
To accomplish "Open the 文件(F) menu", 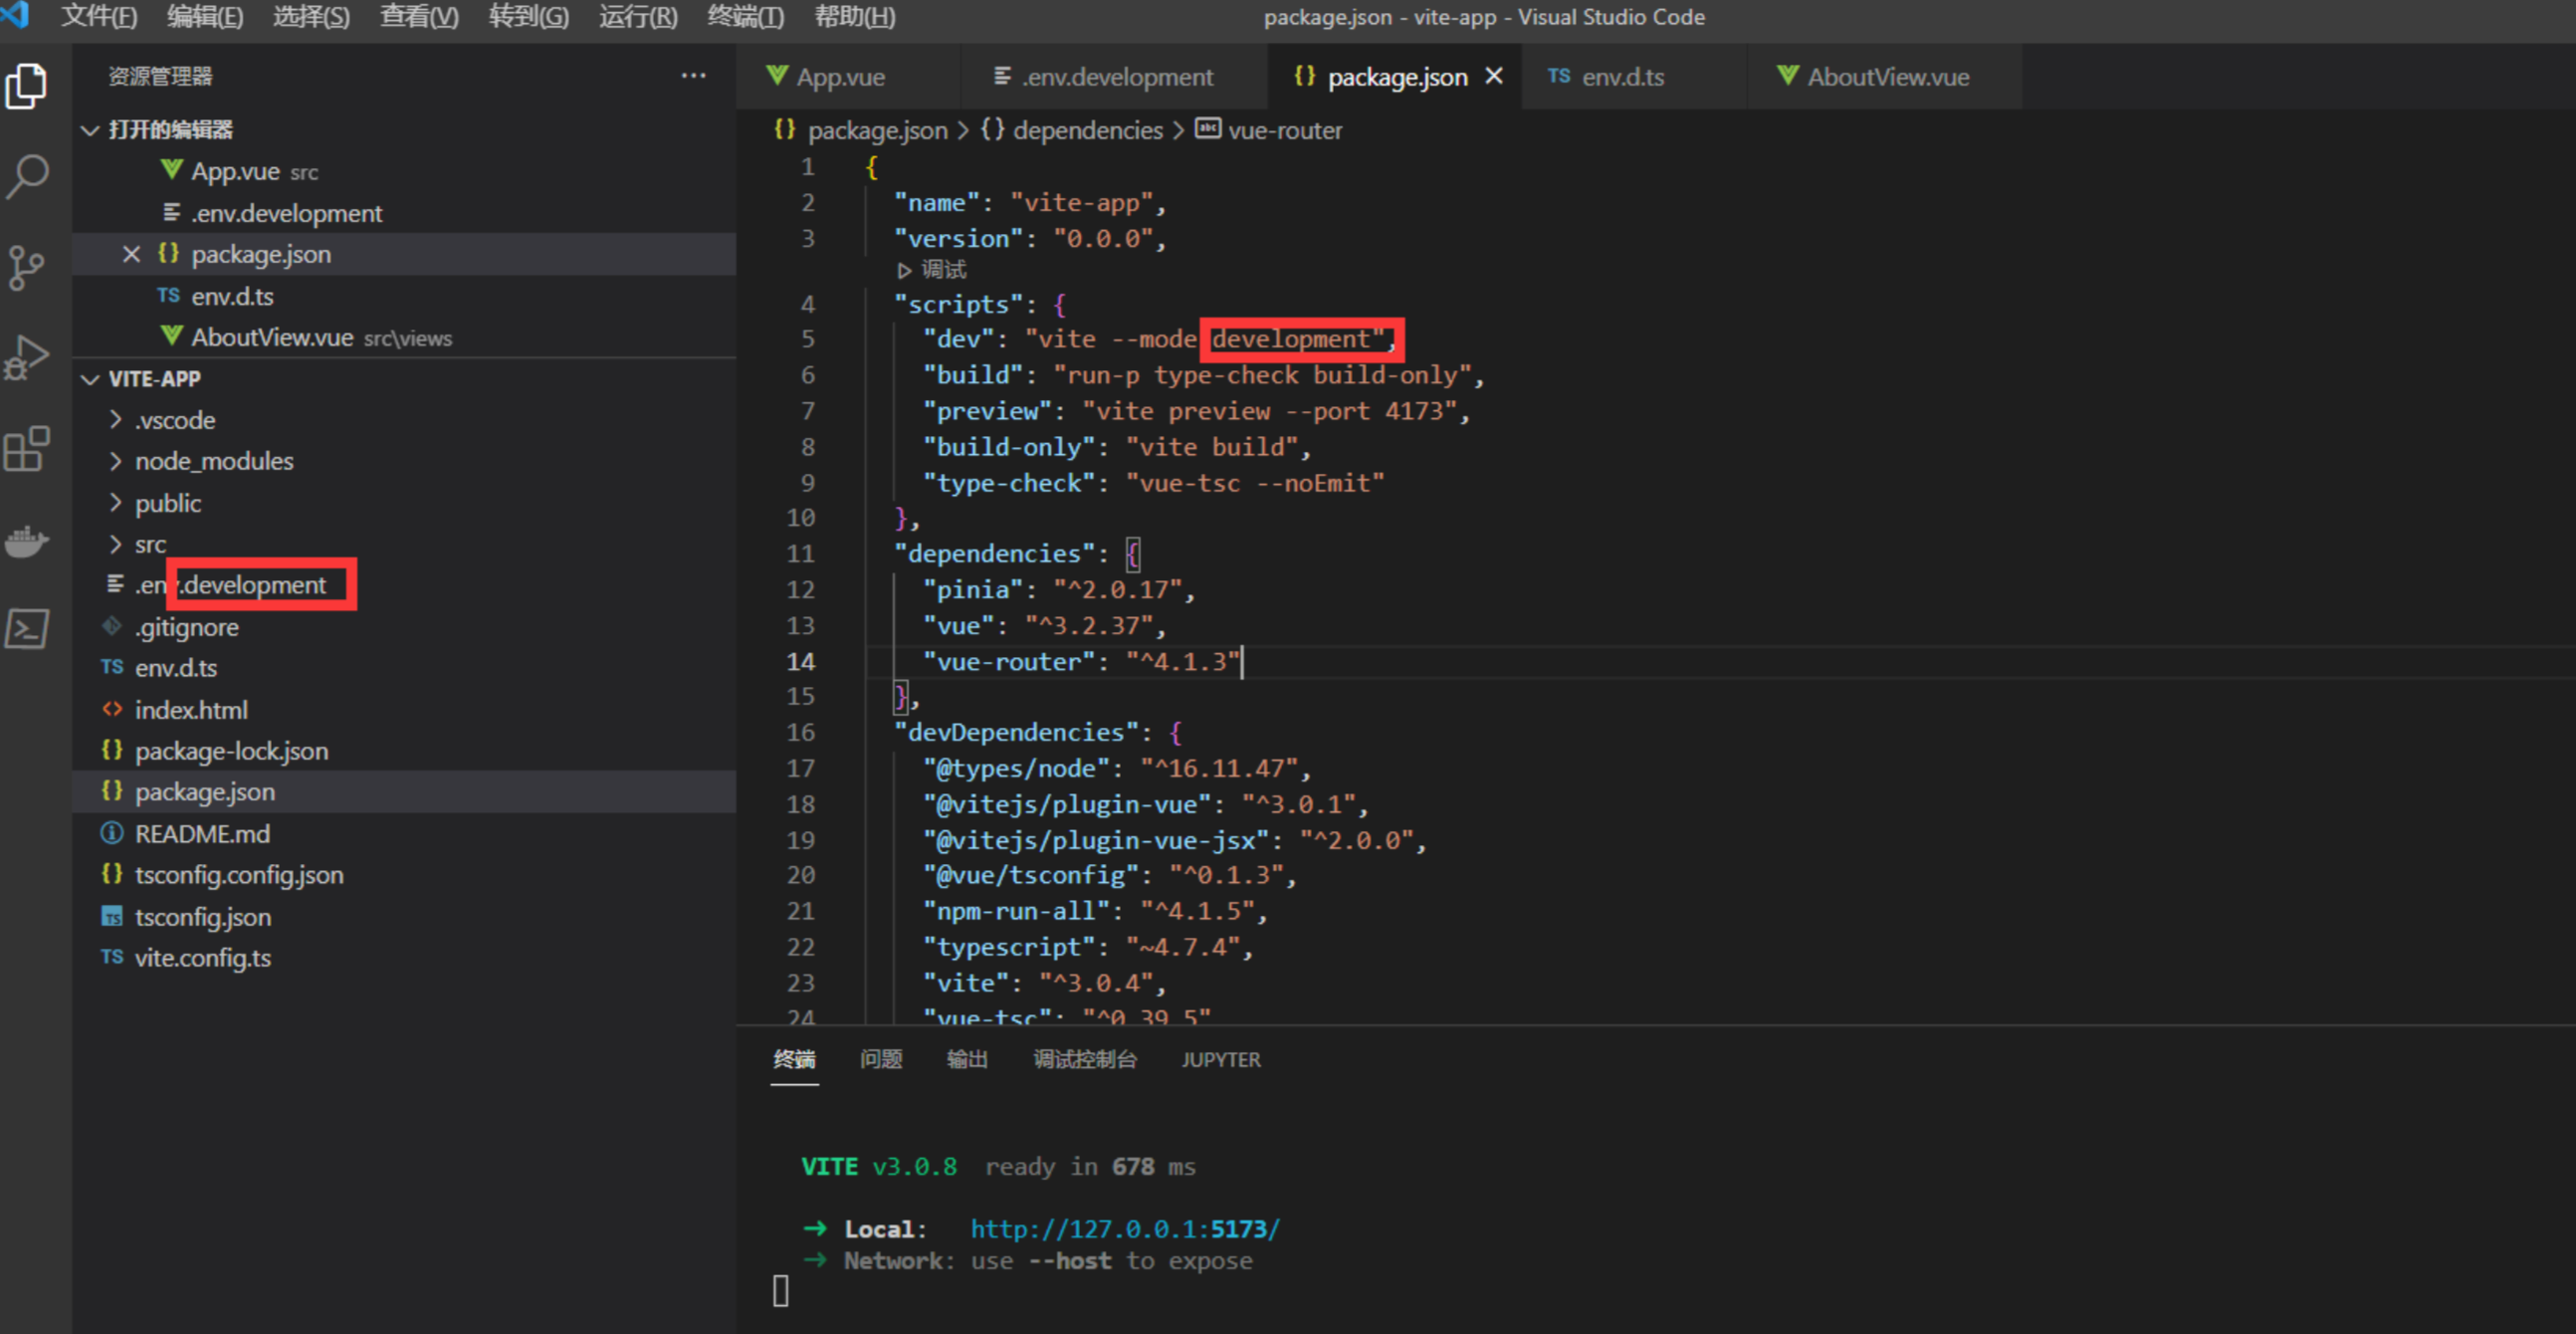I will (98, 16).
